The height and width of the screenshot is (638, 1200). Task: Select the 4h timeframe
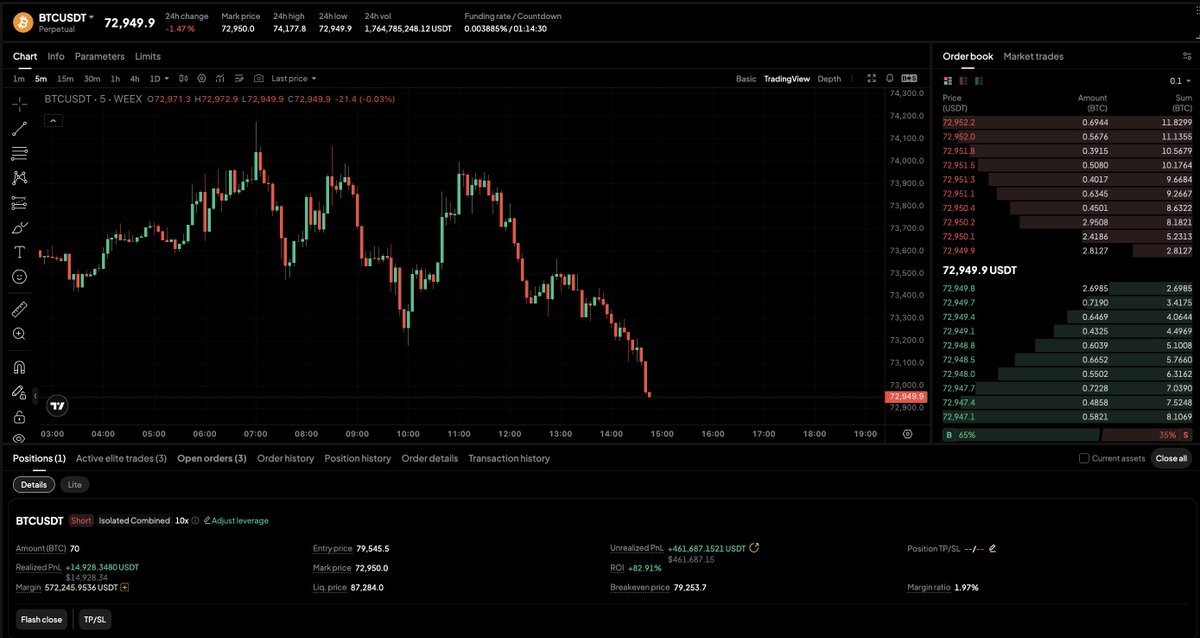(x=135, y=78)
